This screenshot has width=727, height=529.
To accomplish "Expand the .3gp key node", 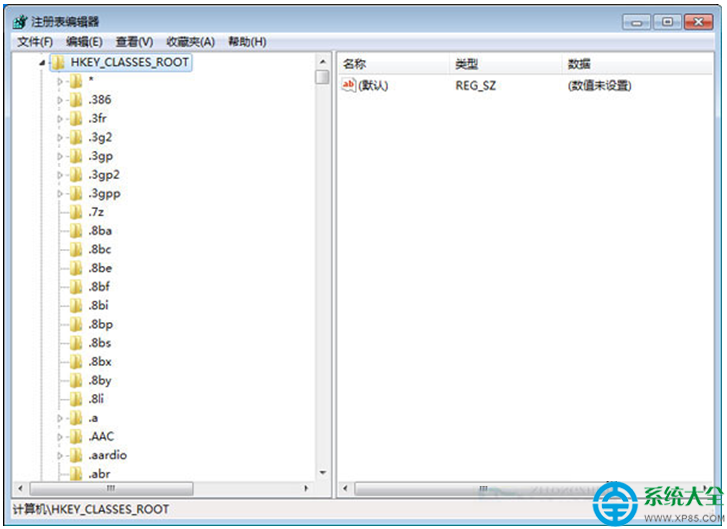I will pyautogui.click(x=60, y=156).
